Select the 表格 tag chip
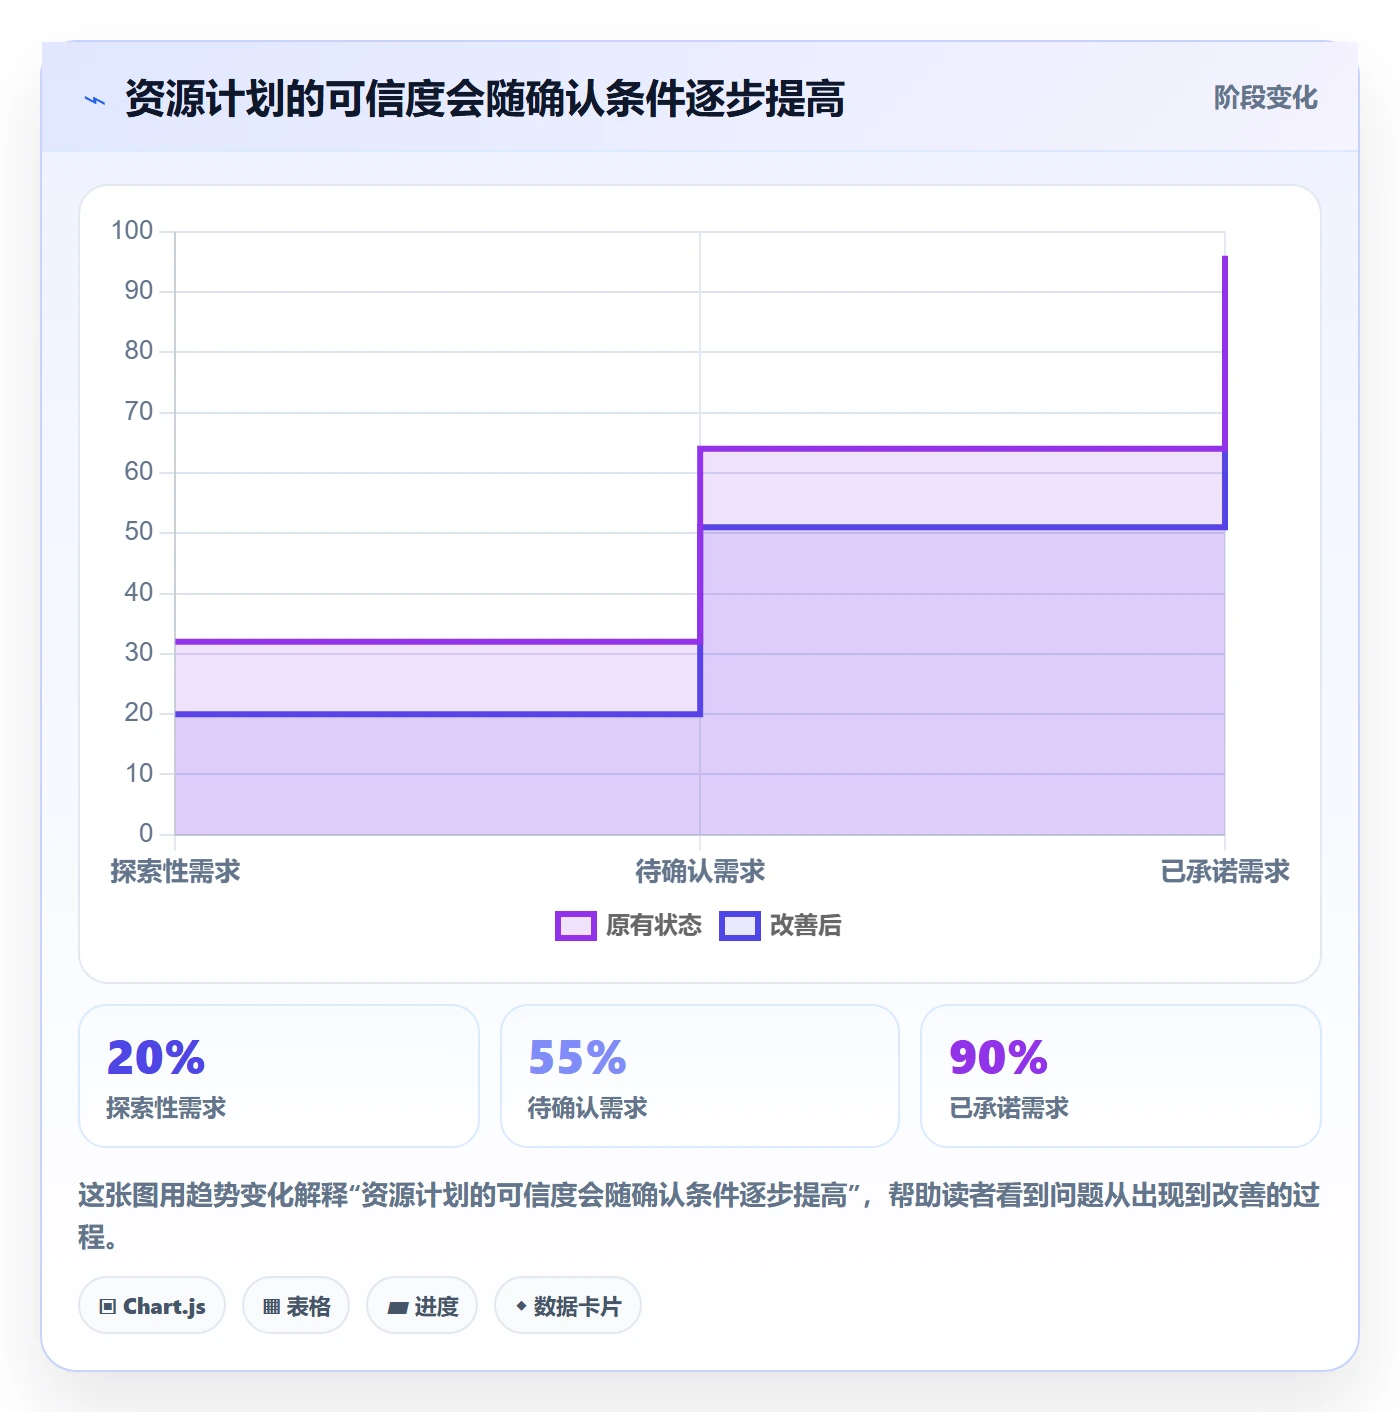The image size is (1400, 1412). (x=296, y=1306)
